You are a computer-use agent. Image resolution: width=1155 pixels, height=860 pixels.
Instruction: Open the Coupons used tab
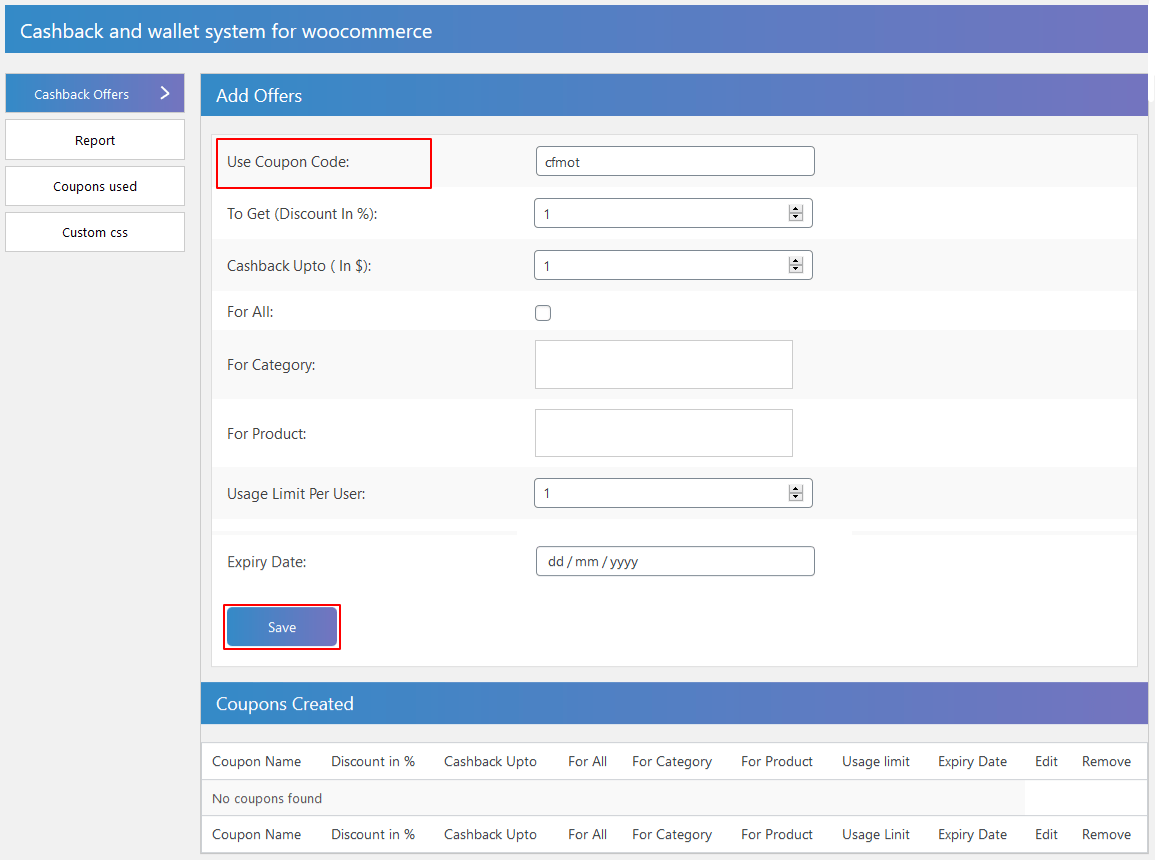click(95, 186)
